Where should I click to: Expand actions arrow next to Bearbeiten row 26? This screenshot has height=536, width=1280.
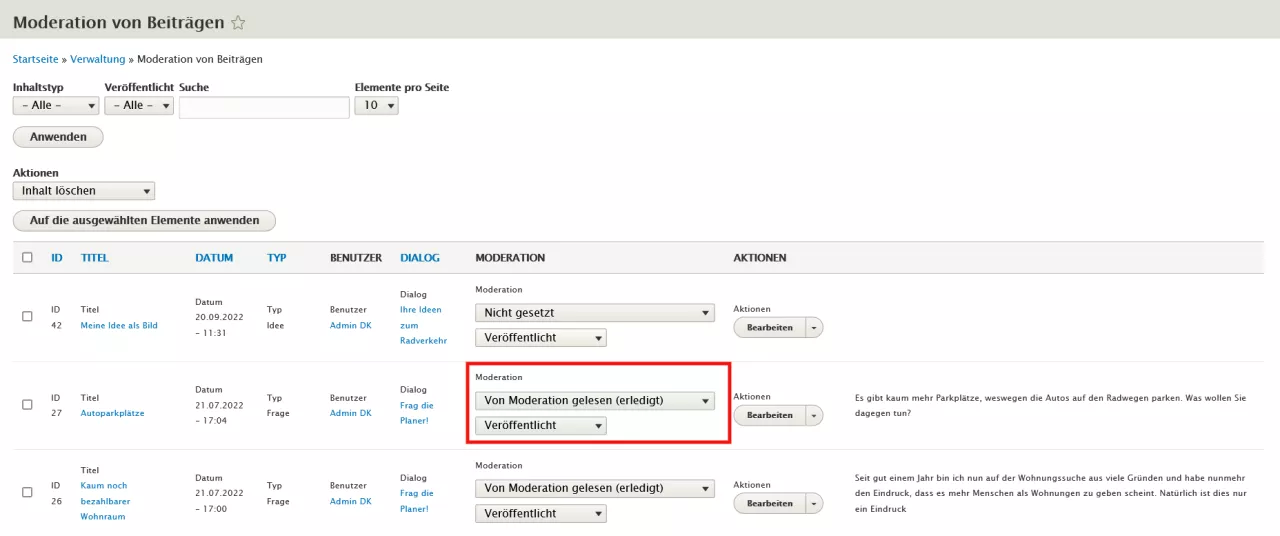coord(813,503)
